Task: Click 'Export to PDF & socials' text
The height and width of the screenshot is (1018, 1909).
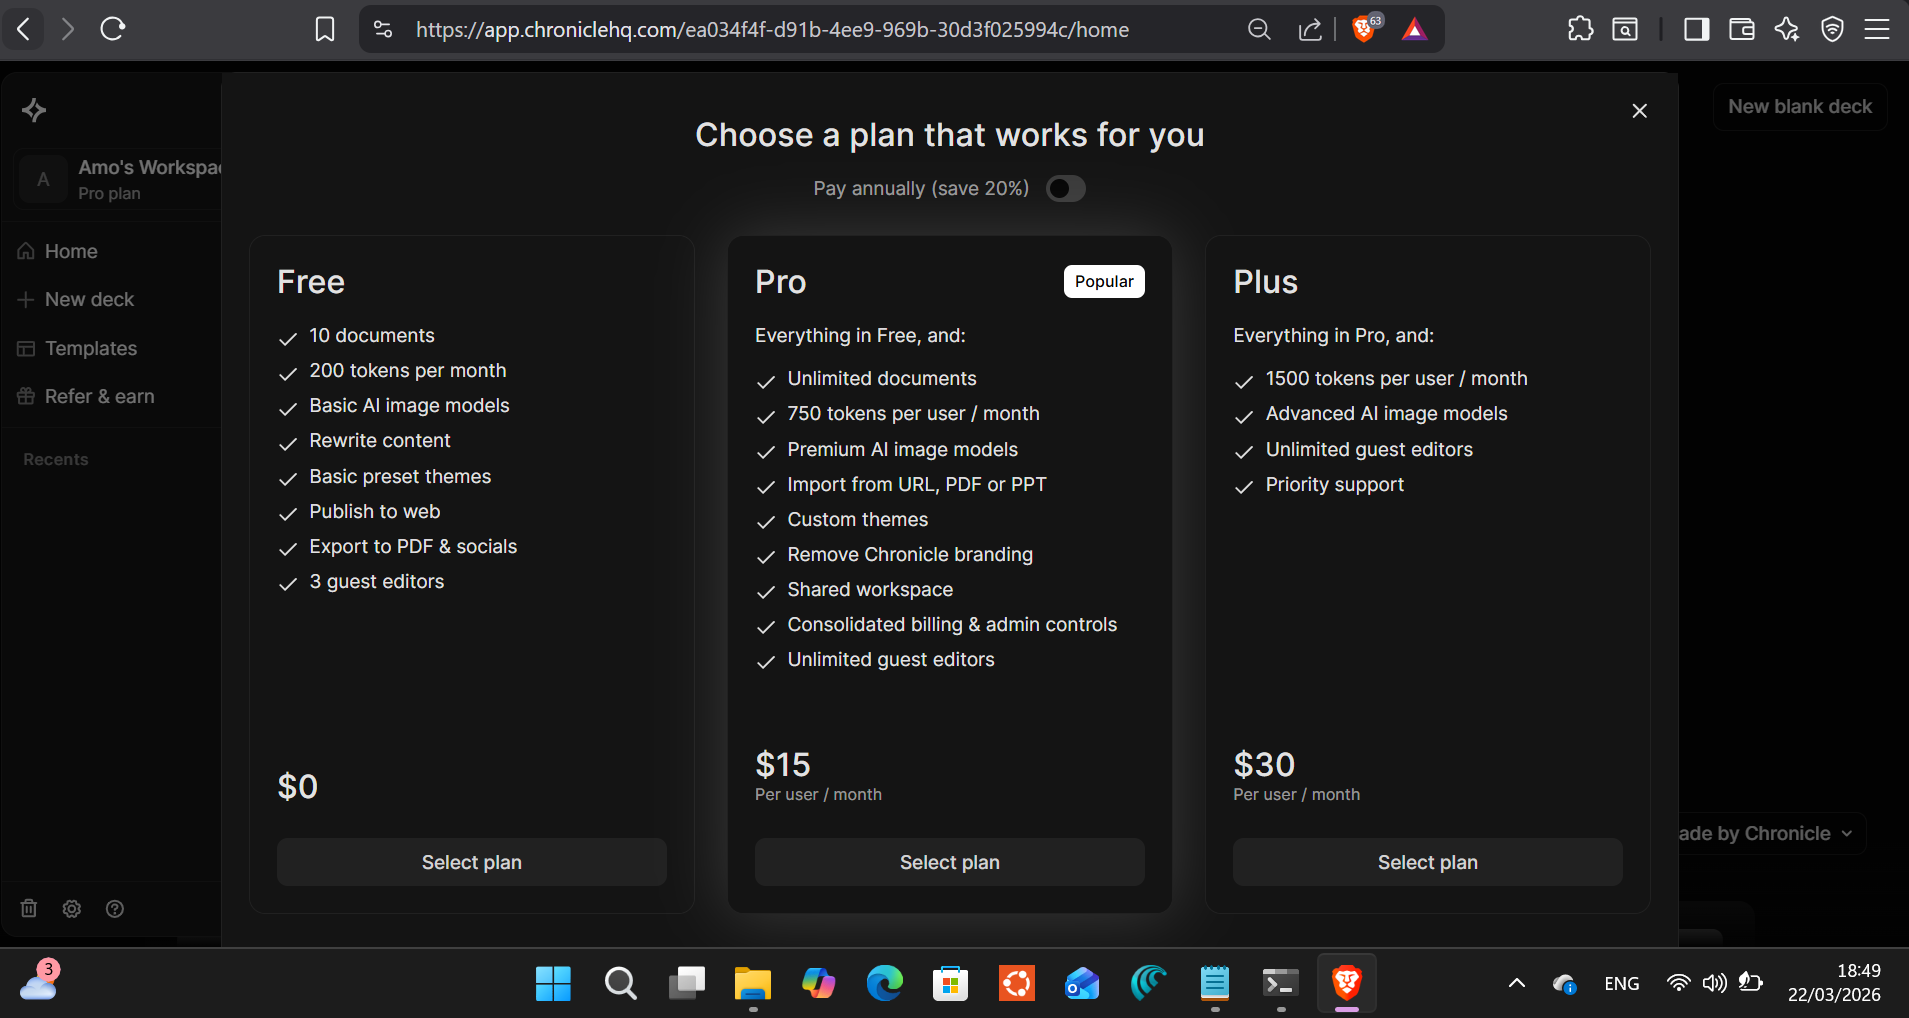Action: [413, 546]
